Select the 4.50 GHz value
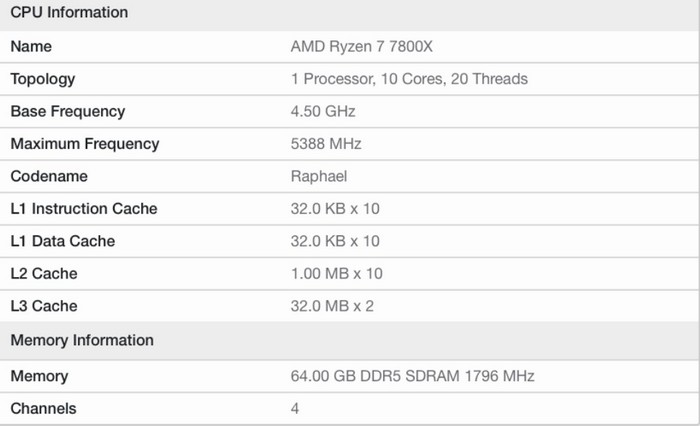Viewport: 700px width, 426px height. (323, 111)
